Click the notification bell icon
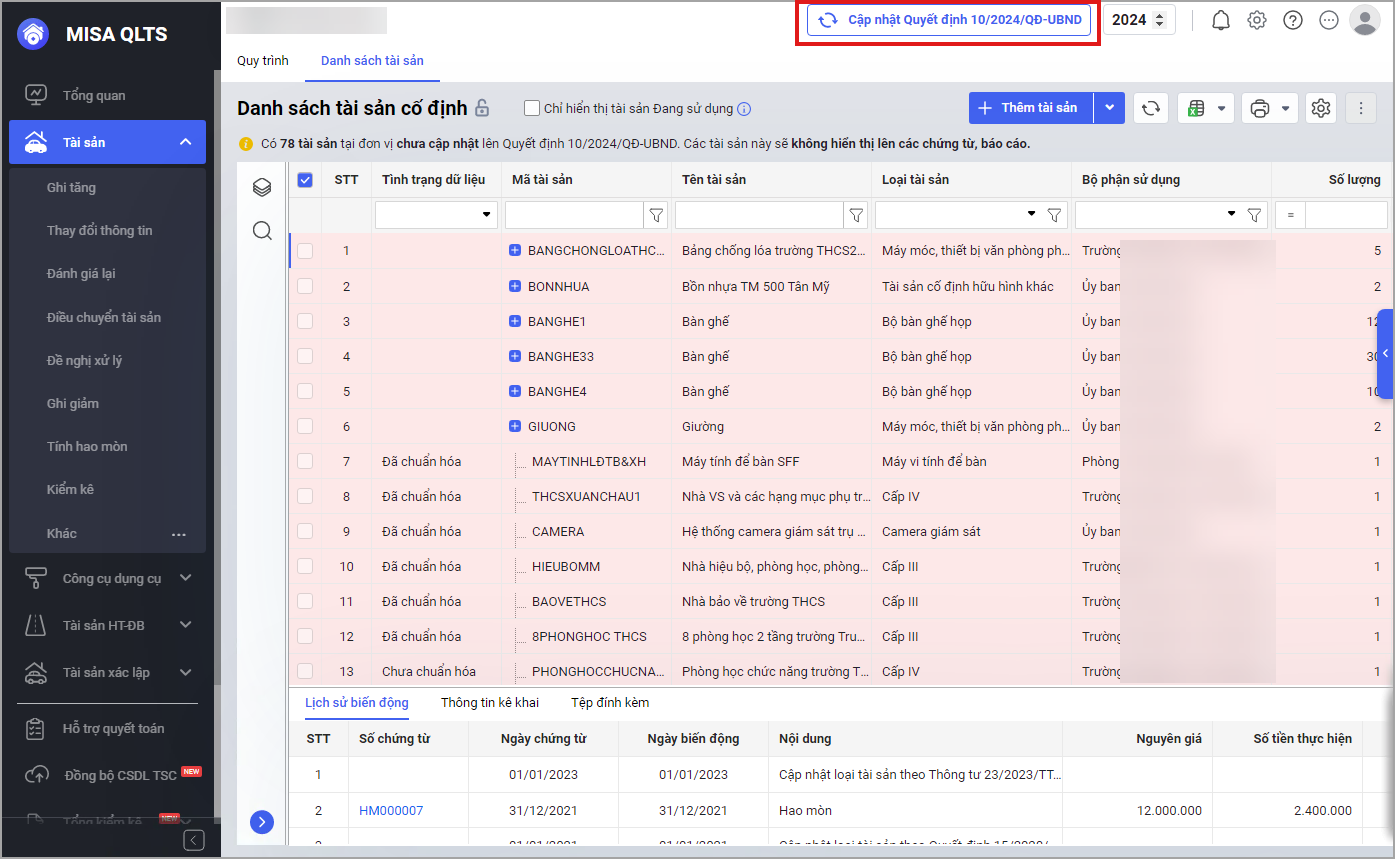This screenshot has height=859, width=1395. coord(1220,20)
